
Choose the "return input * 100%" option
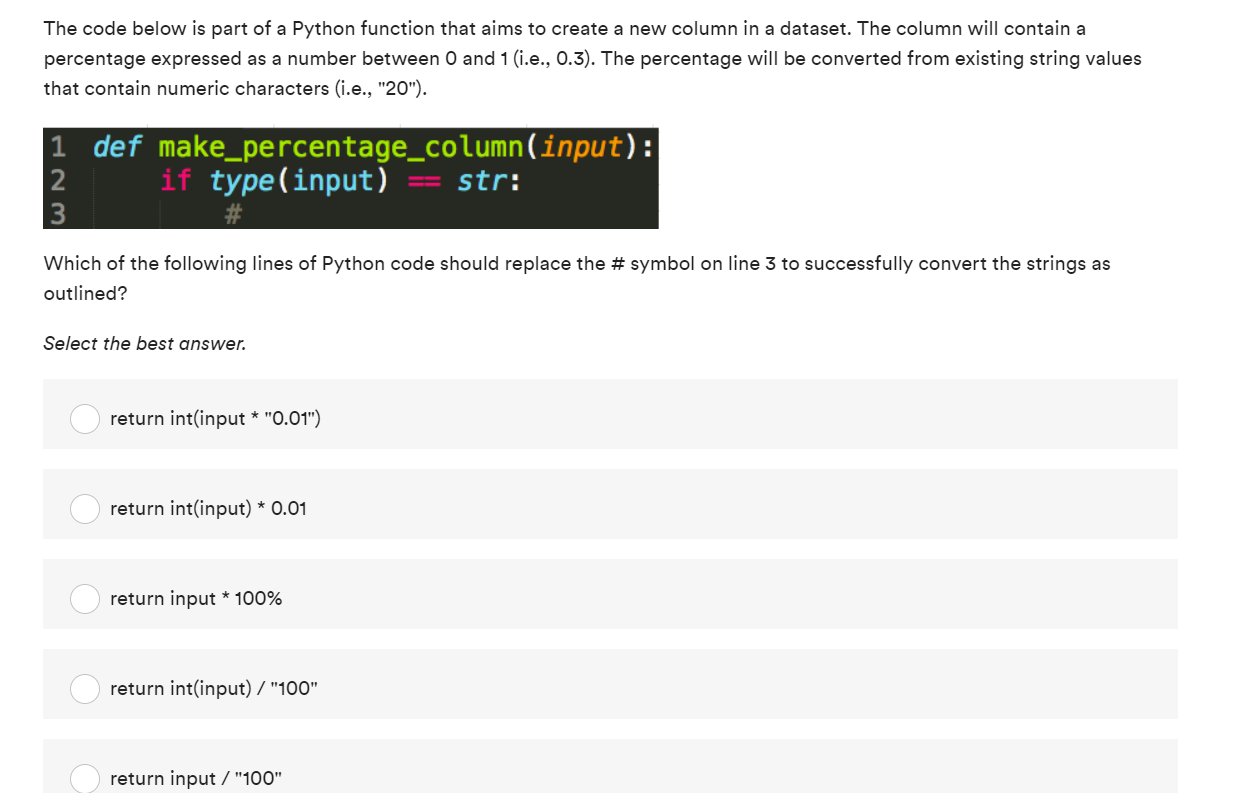click(x=85, y=599)
